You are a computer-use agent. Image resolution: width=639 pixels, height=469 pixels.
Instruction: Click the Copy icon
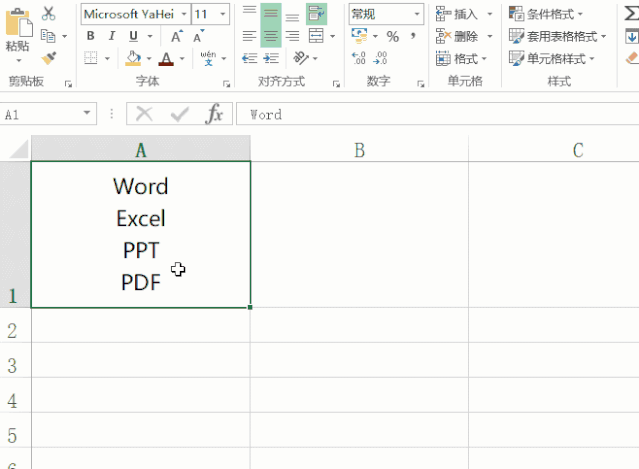[x=48, y=36]
